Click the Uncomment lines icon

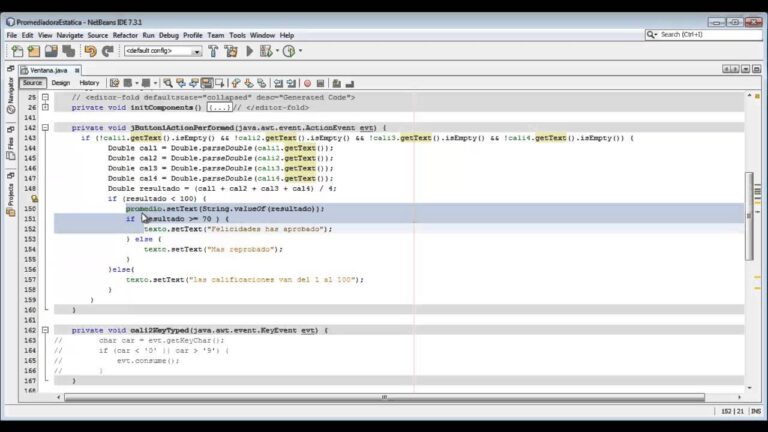click(350, 83)
